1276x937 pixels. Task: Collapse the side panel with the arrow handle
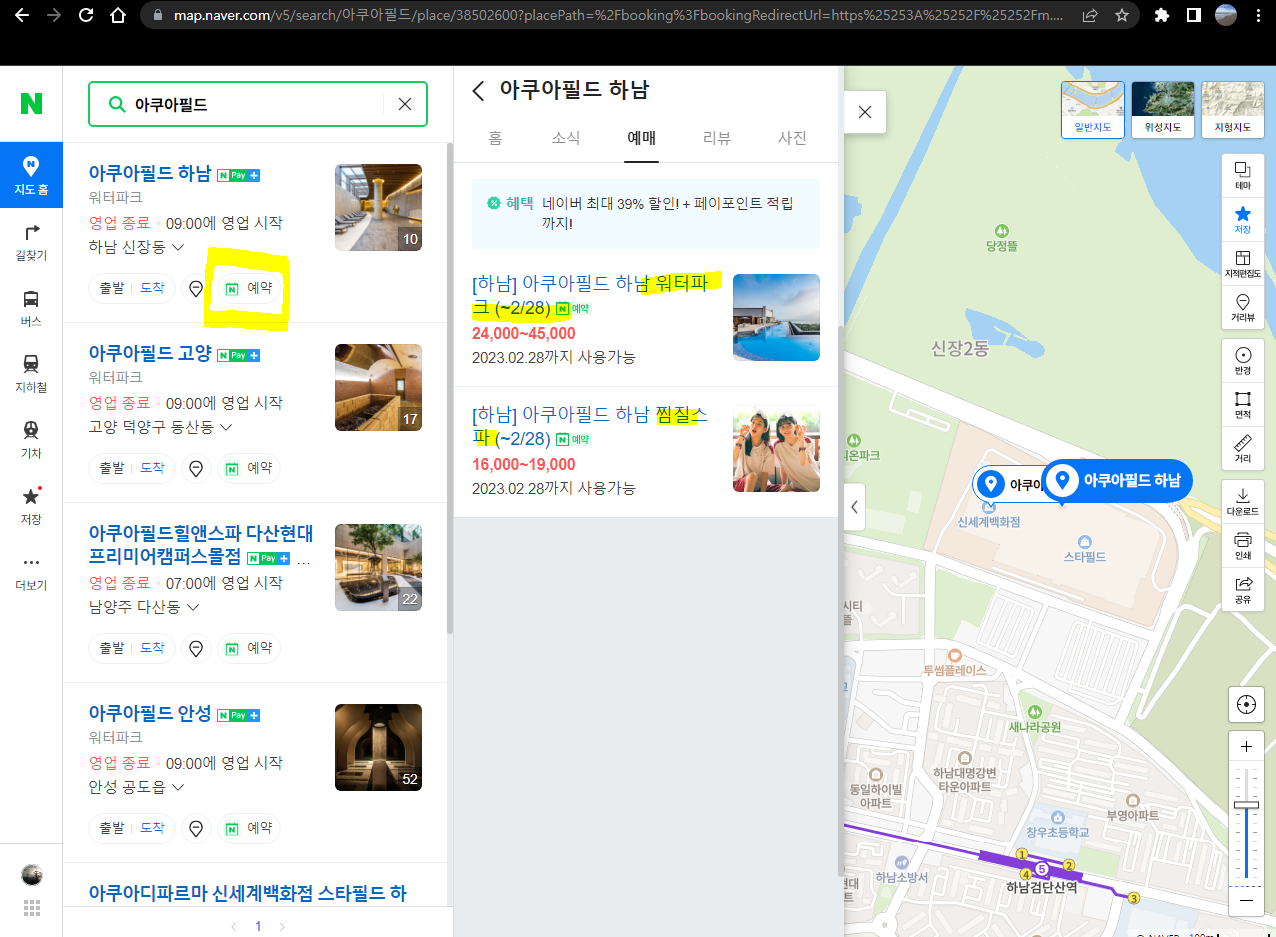[x=854, y=507]
